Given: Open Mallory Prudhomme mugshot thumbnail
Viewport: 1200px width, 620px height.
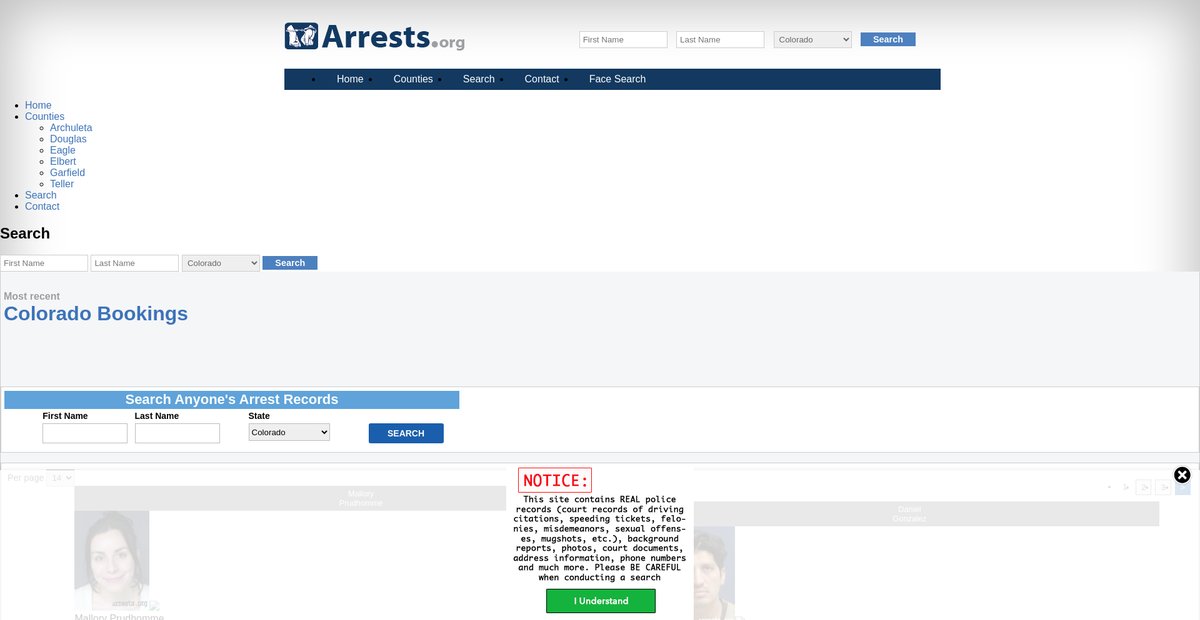Looking at the screenshot, I should pyautogui.click(x=112, y=561).
